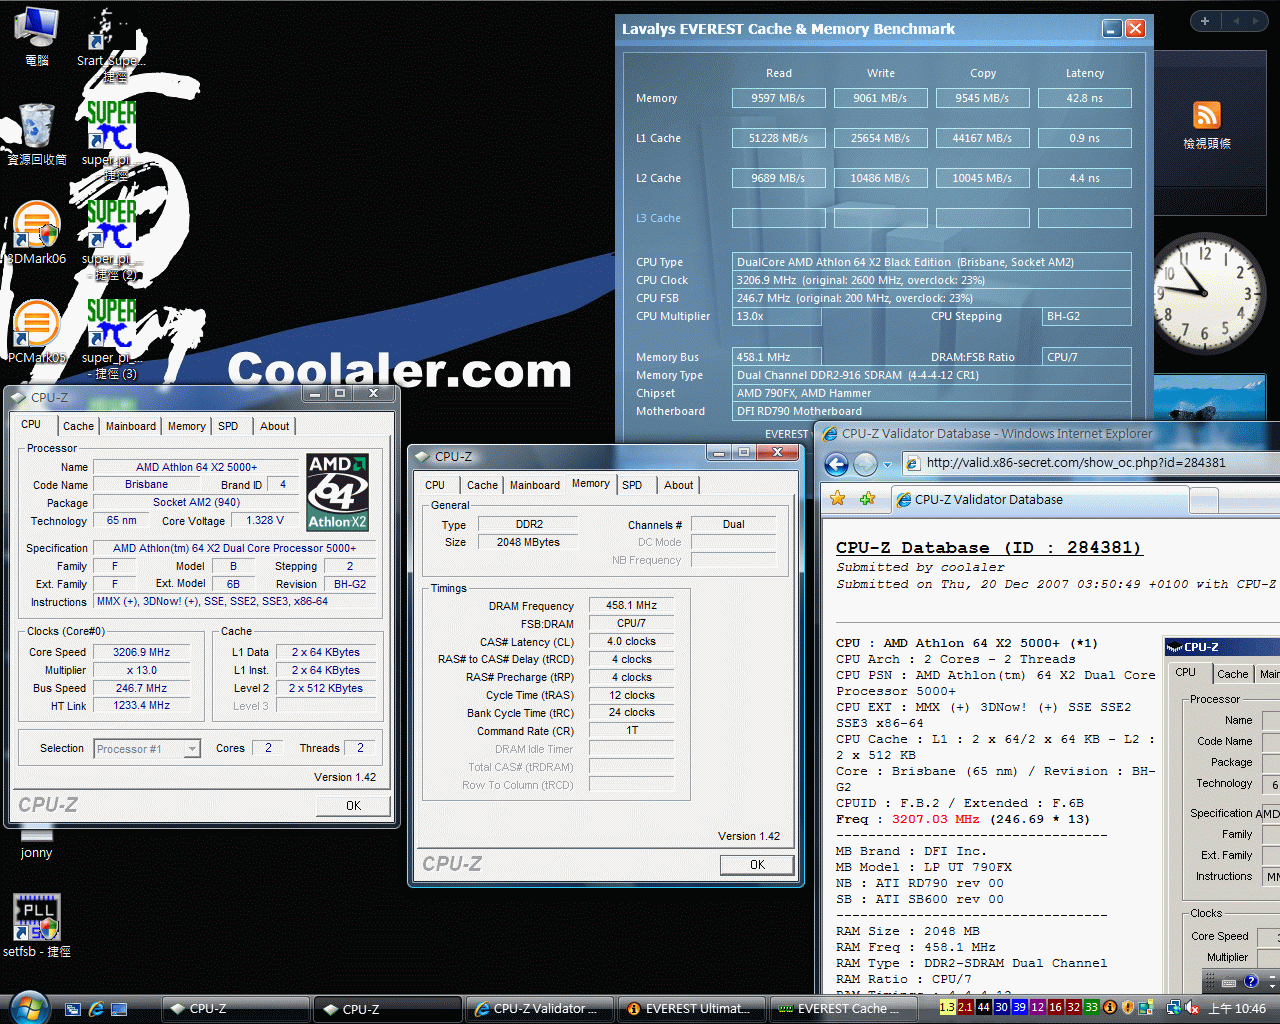
Task: Click the Memory Copy 9545 MB/s value
Action: pyautogui.click(x=982, y=98)
